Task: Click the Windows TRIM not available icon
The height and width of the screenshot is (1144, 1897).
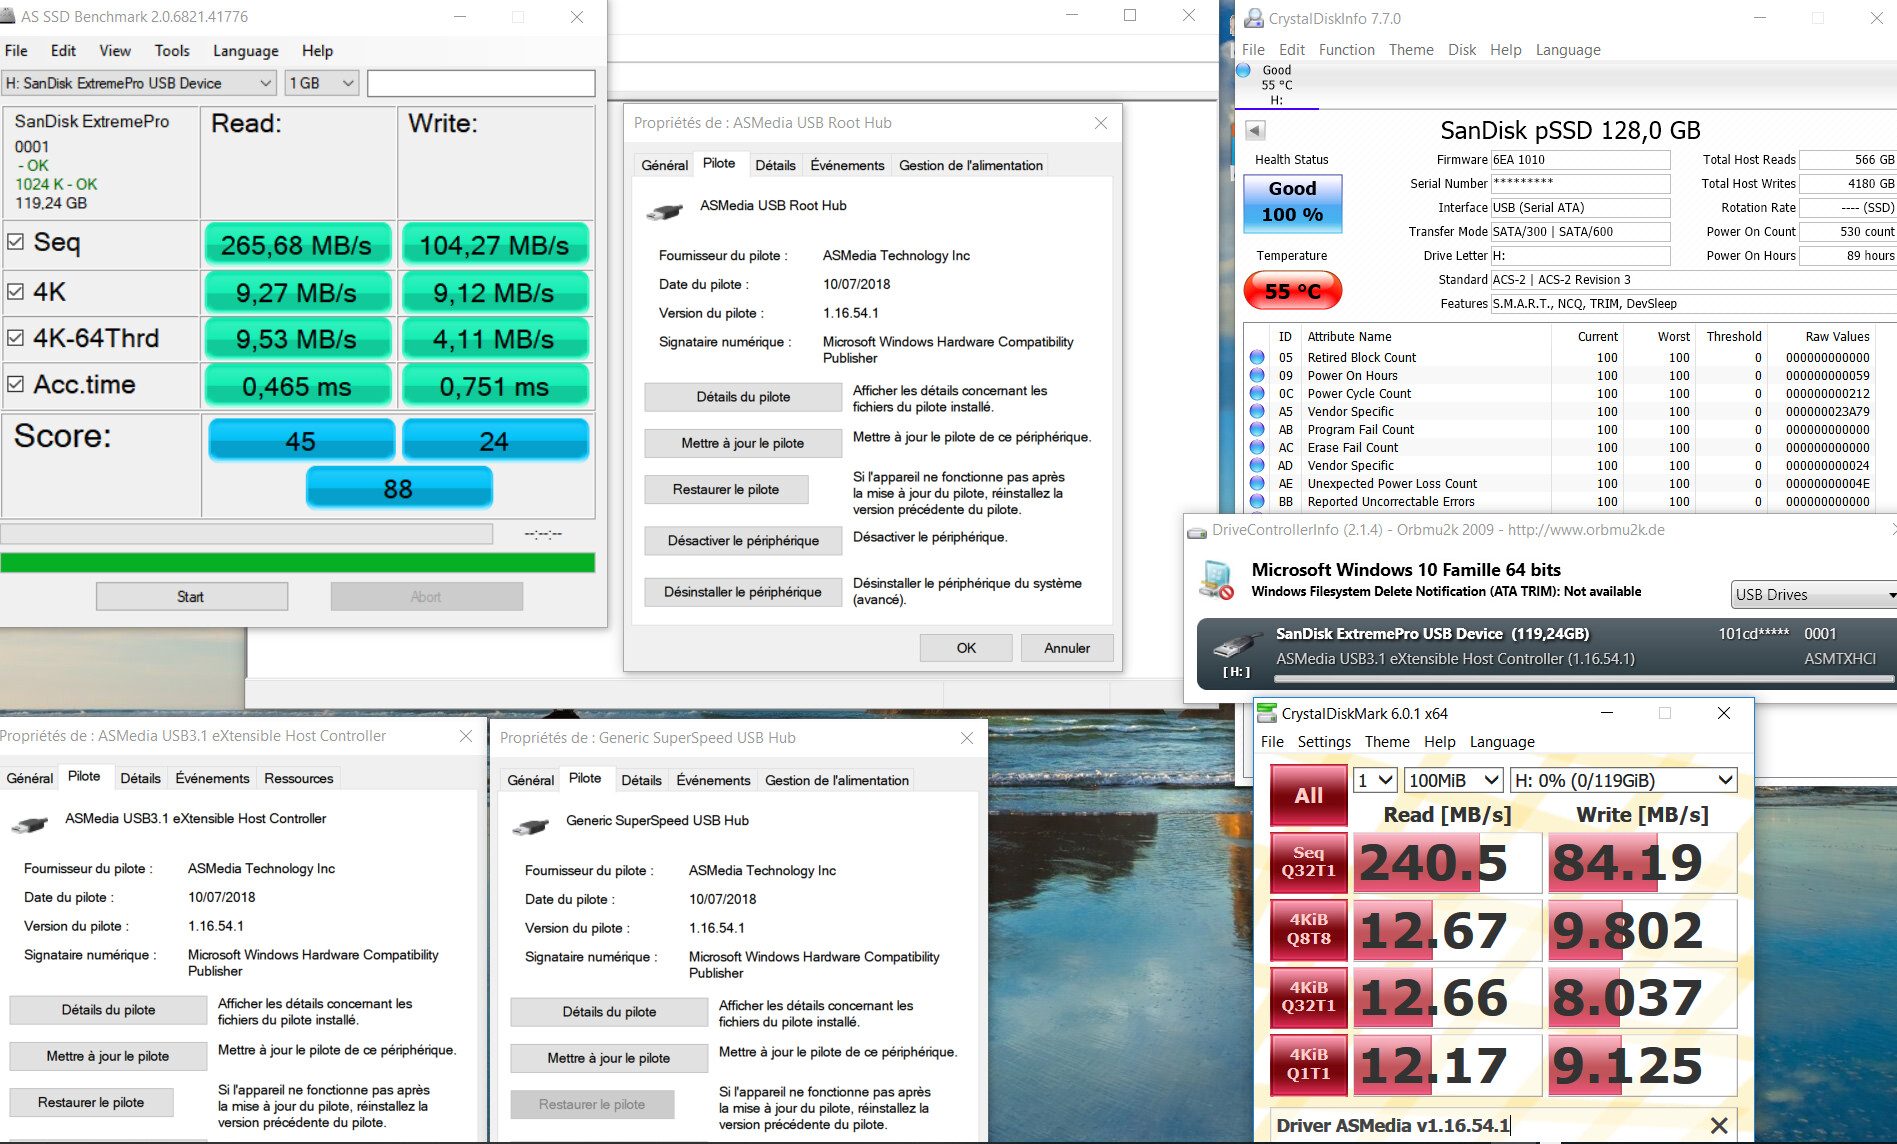Action: [x=1217, y=580]
